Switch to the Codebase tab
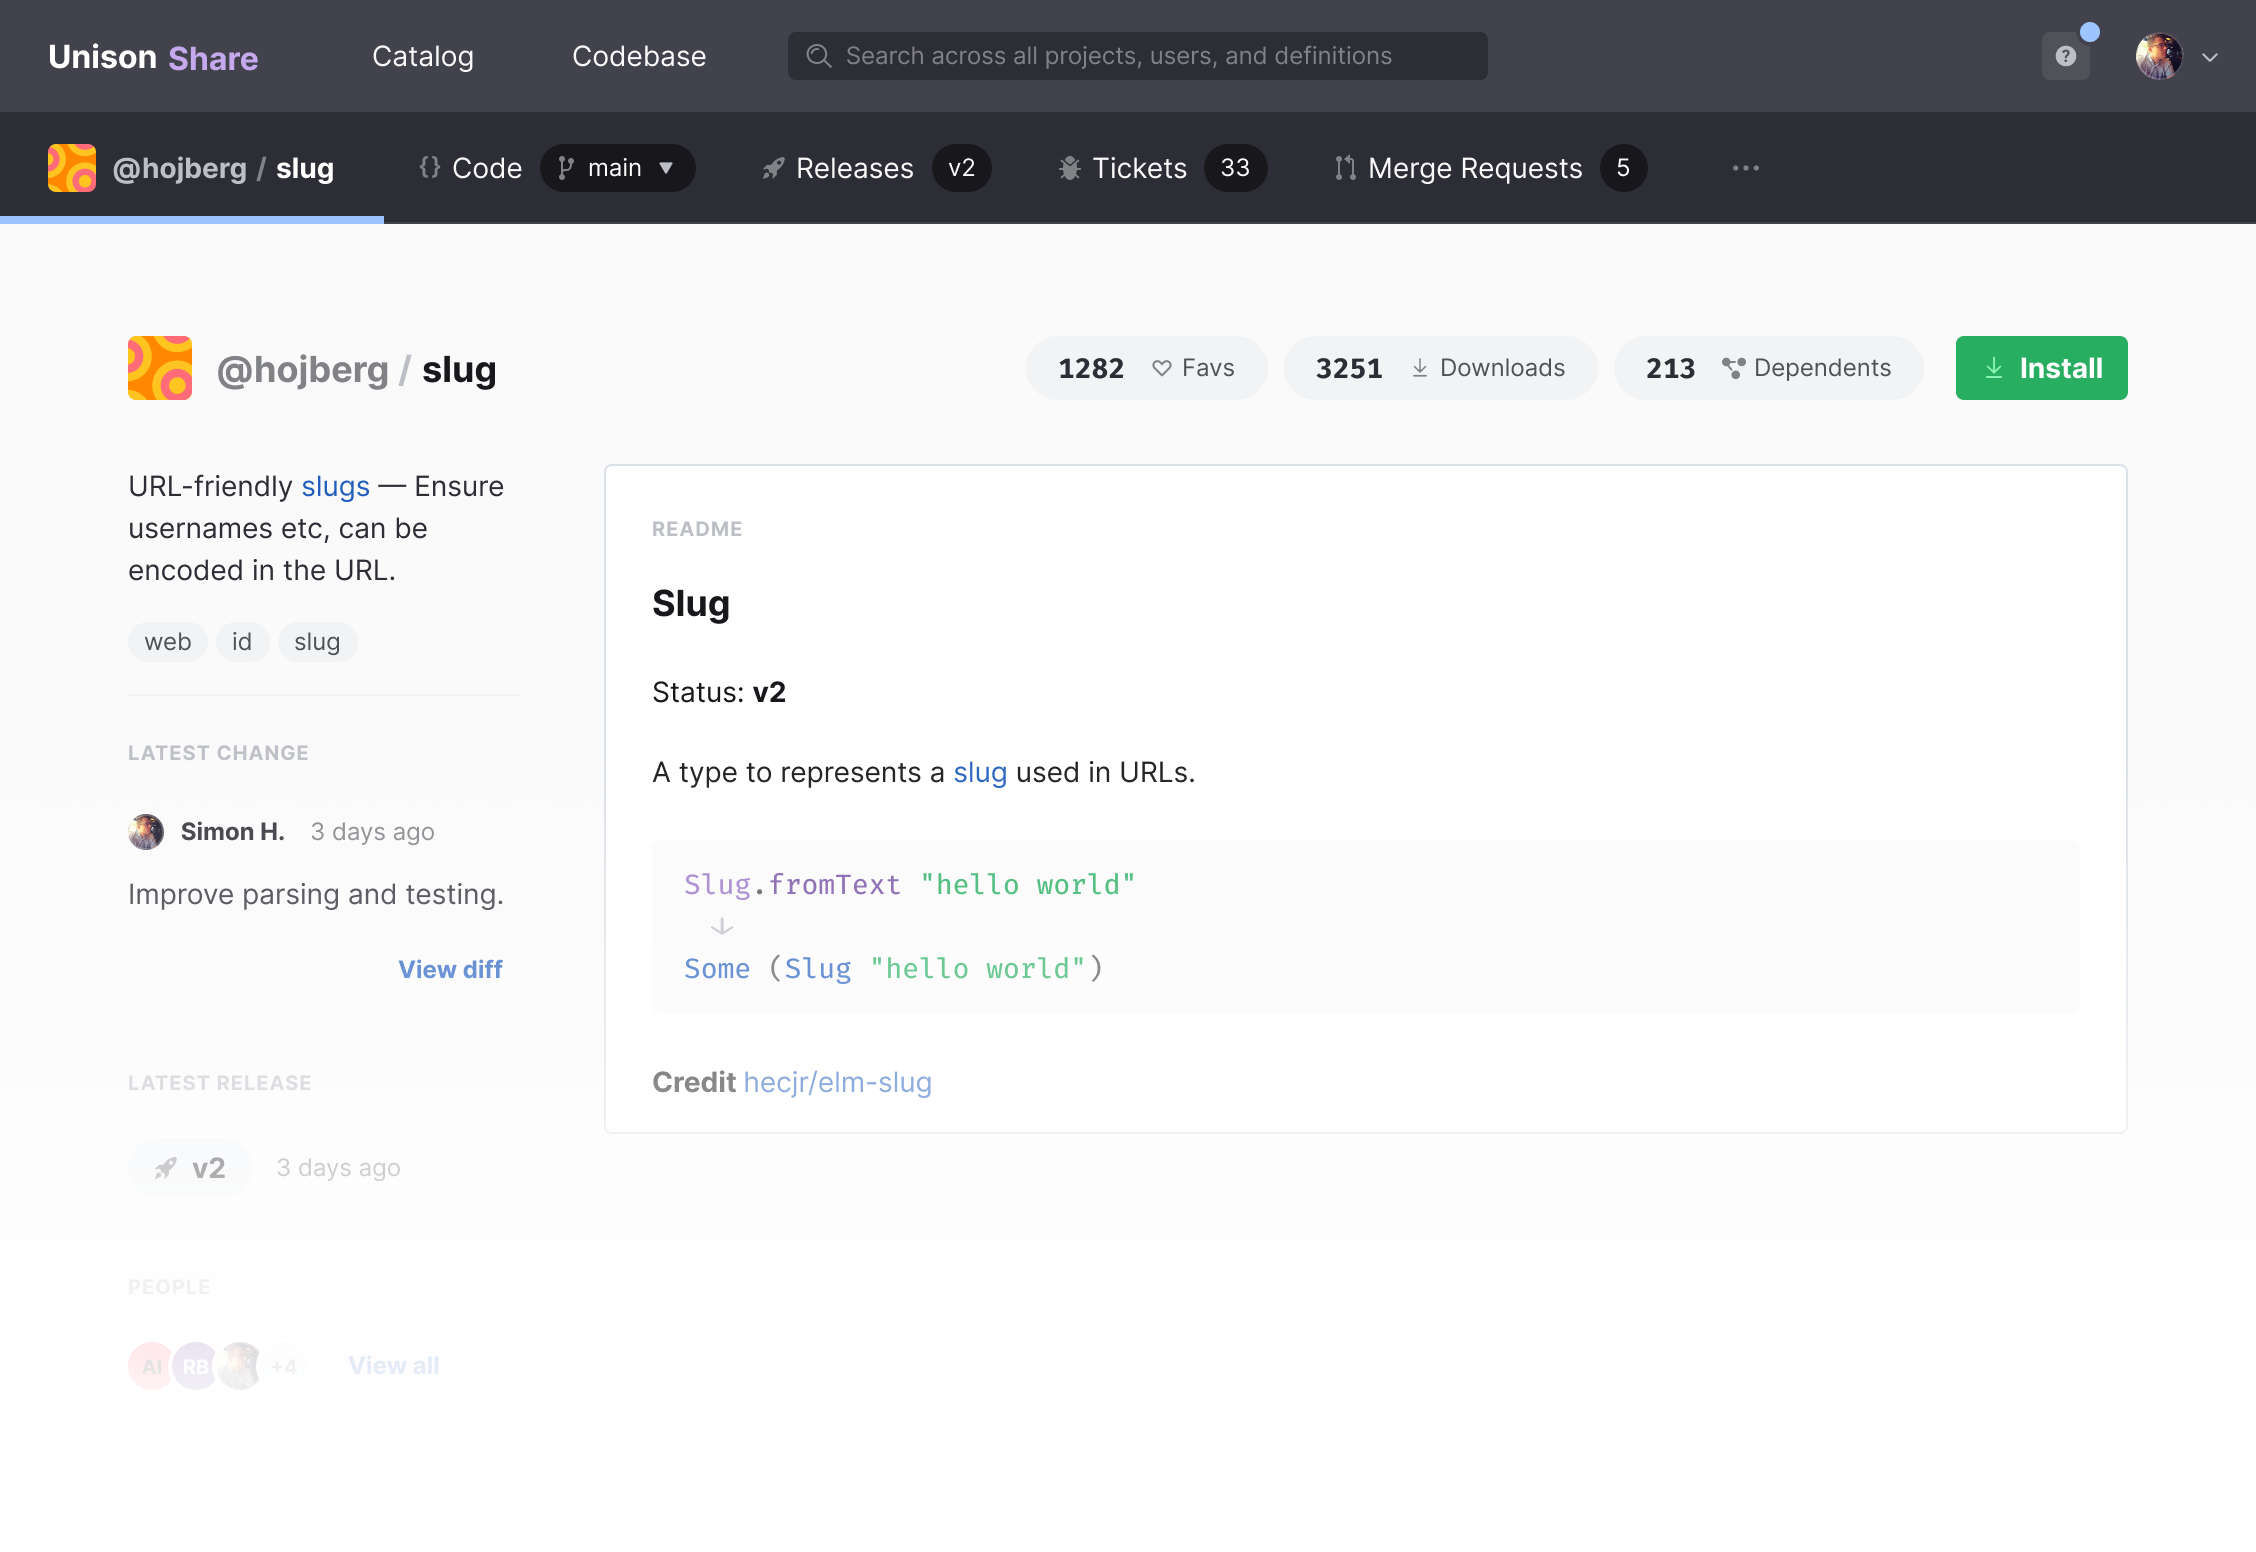 pos(638,56)
